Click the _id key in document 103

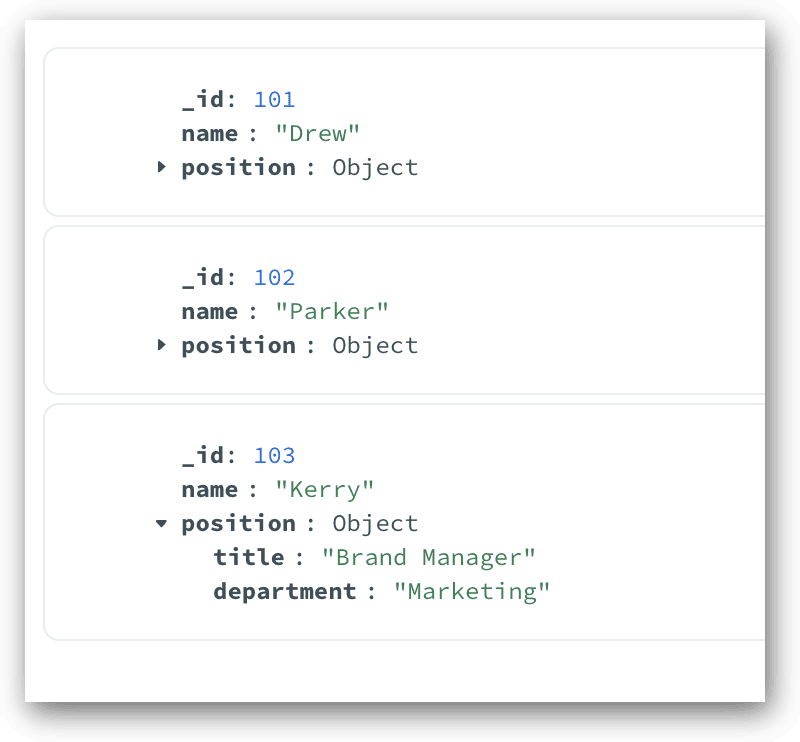click(203, 456)
